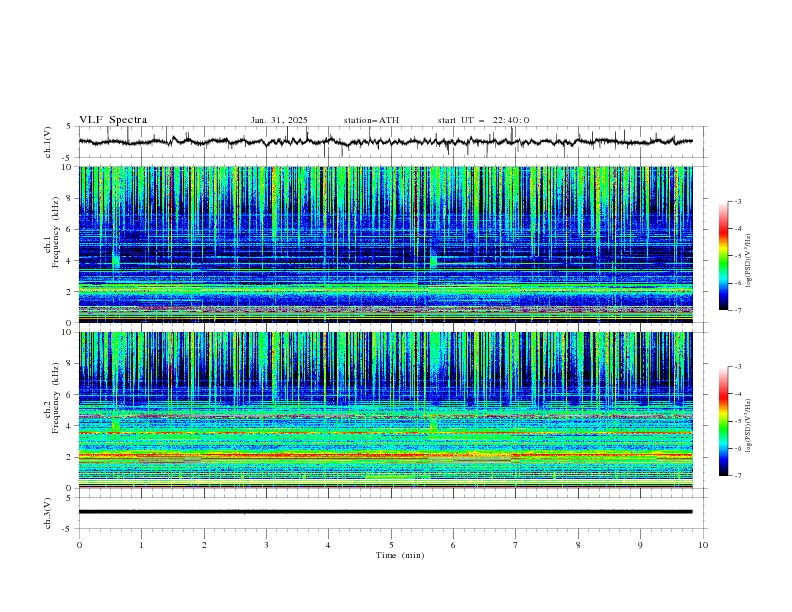Screen dimensions: 792x612
Task: Click the "ch.1(V)" axis label
Action: tap(48, 142)
